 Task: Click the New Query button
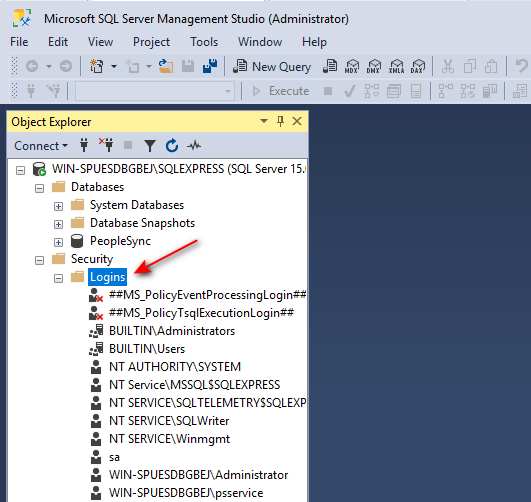[x=272, y=66]
